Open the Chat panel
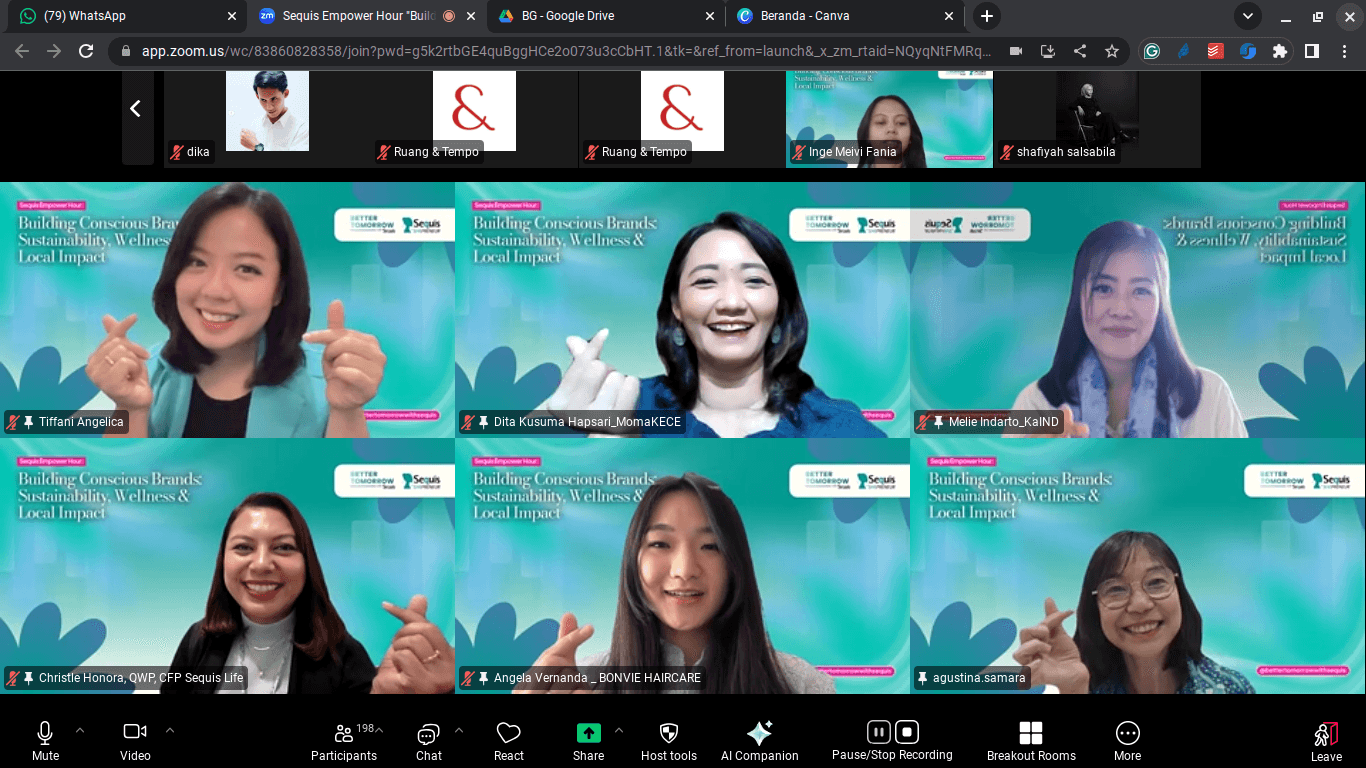Screen dimensions: 1366x768 click(x=429, y=741)
